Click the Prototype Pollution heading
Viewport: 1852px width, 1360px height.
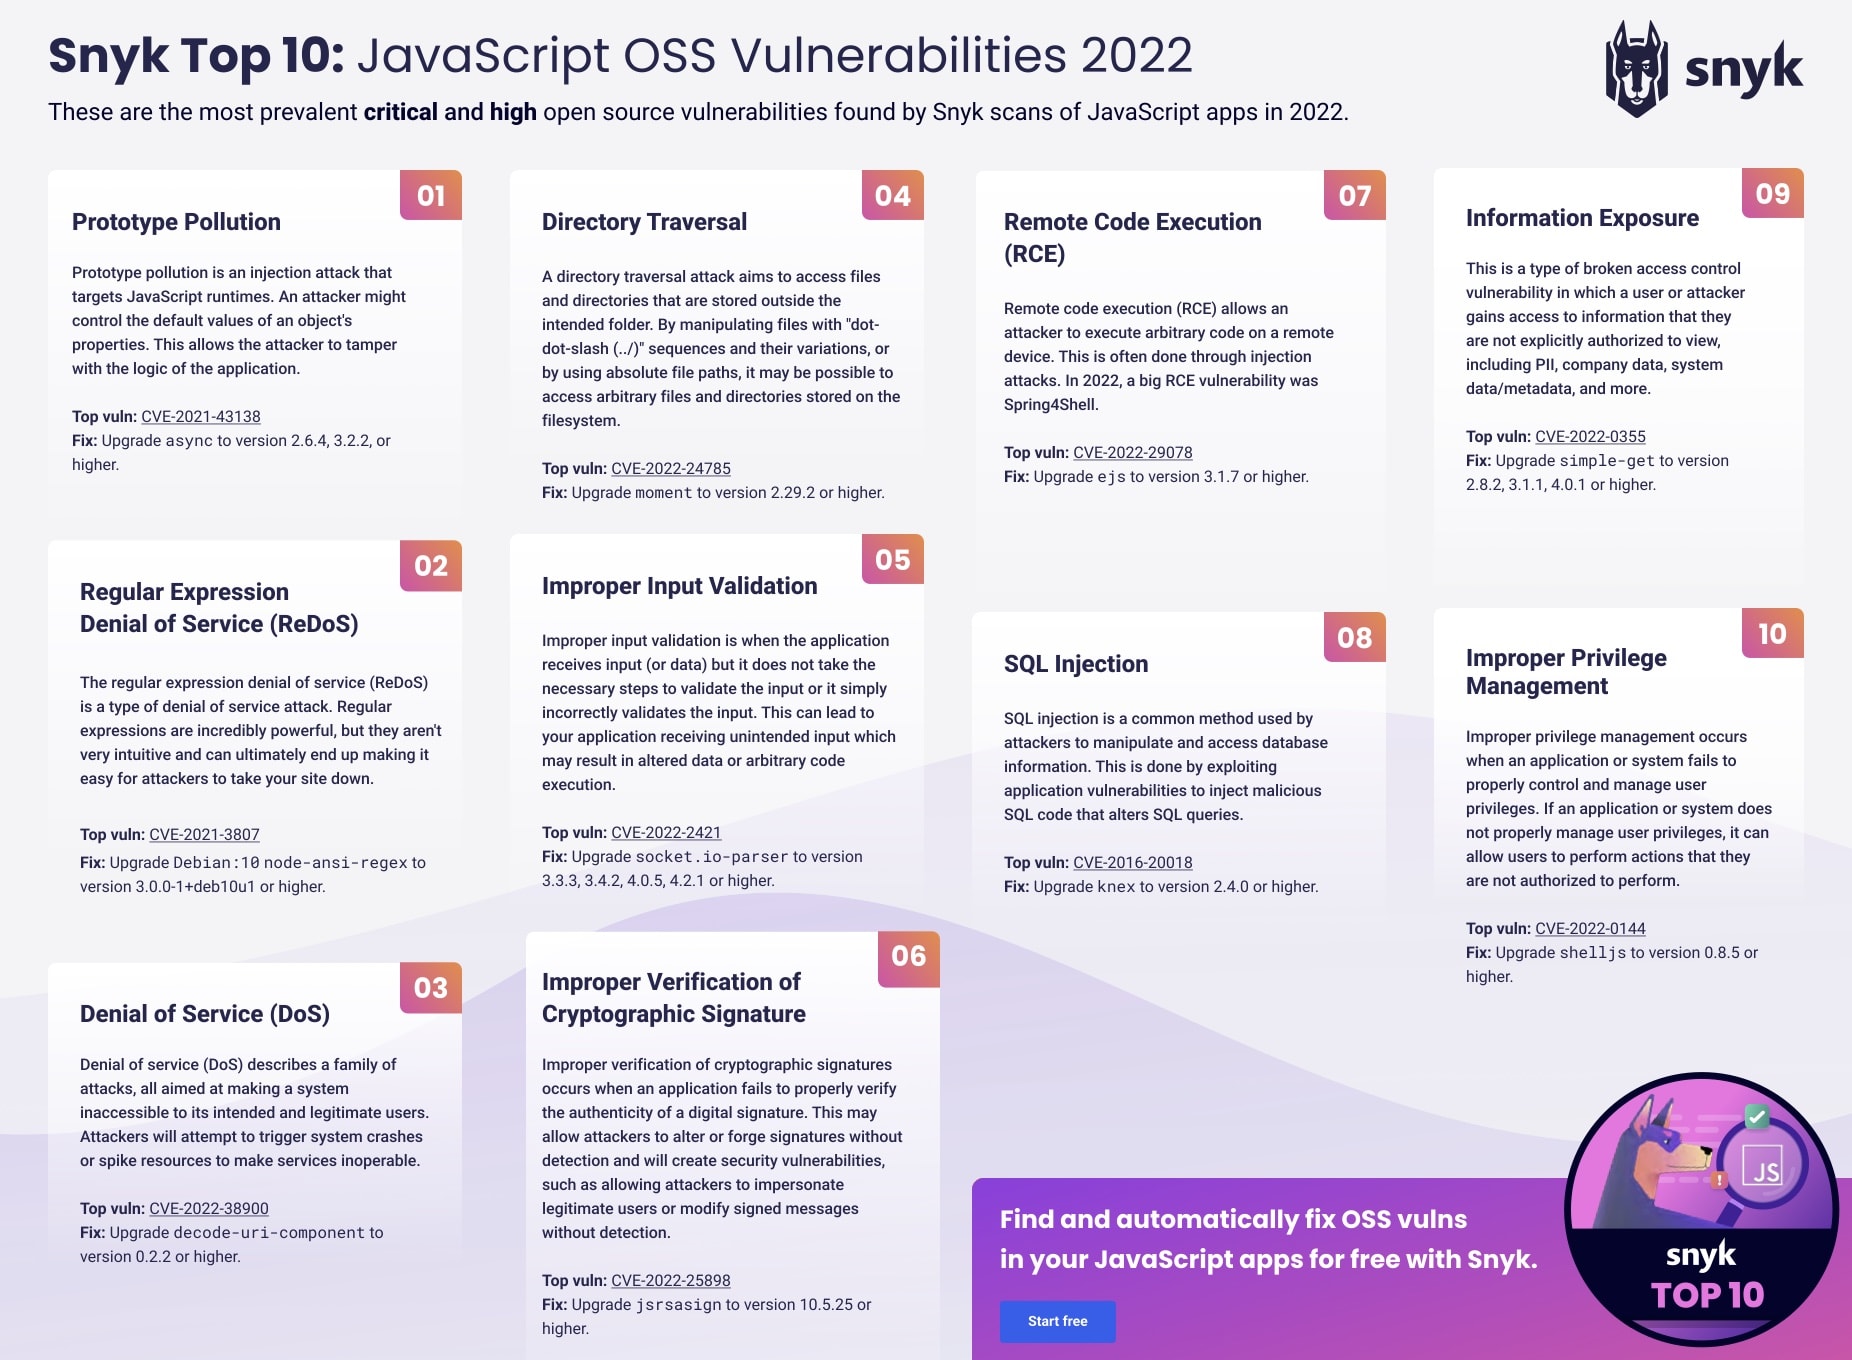pos(176,222)
